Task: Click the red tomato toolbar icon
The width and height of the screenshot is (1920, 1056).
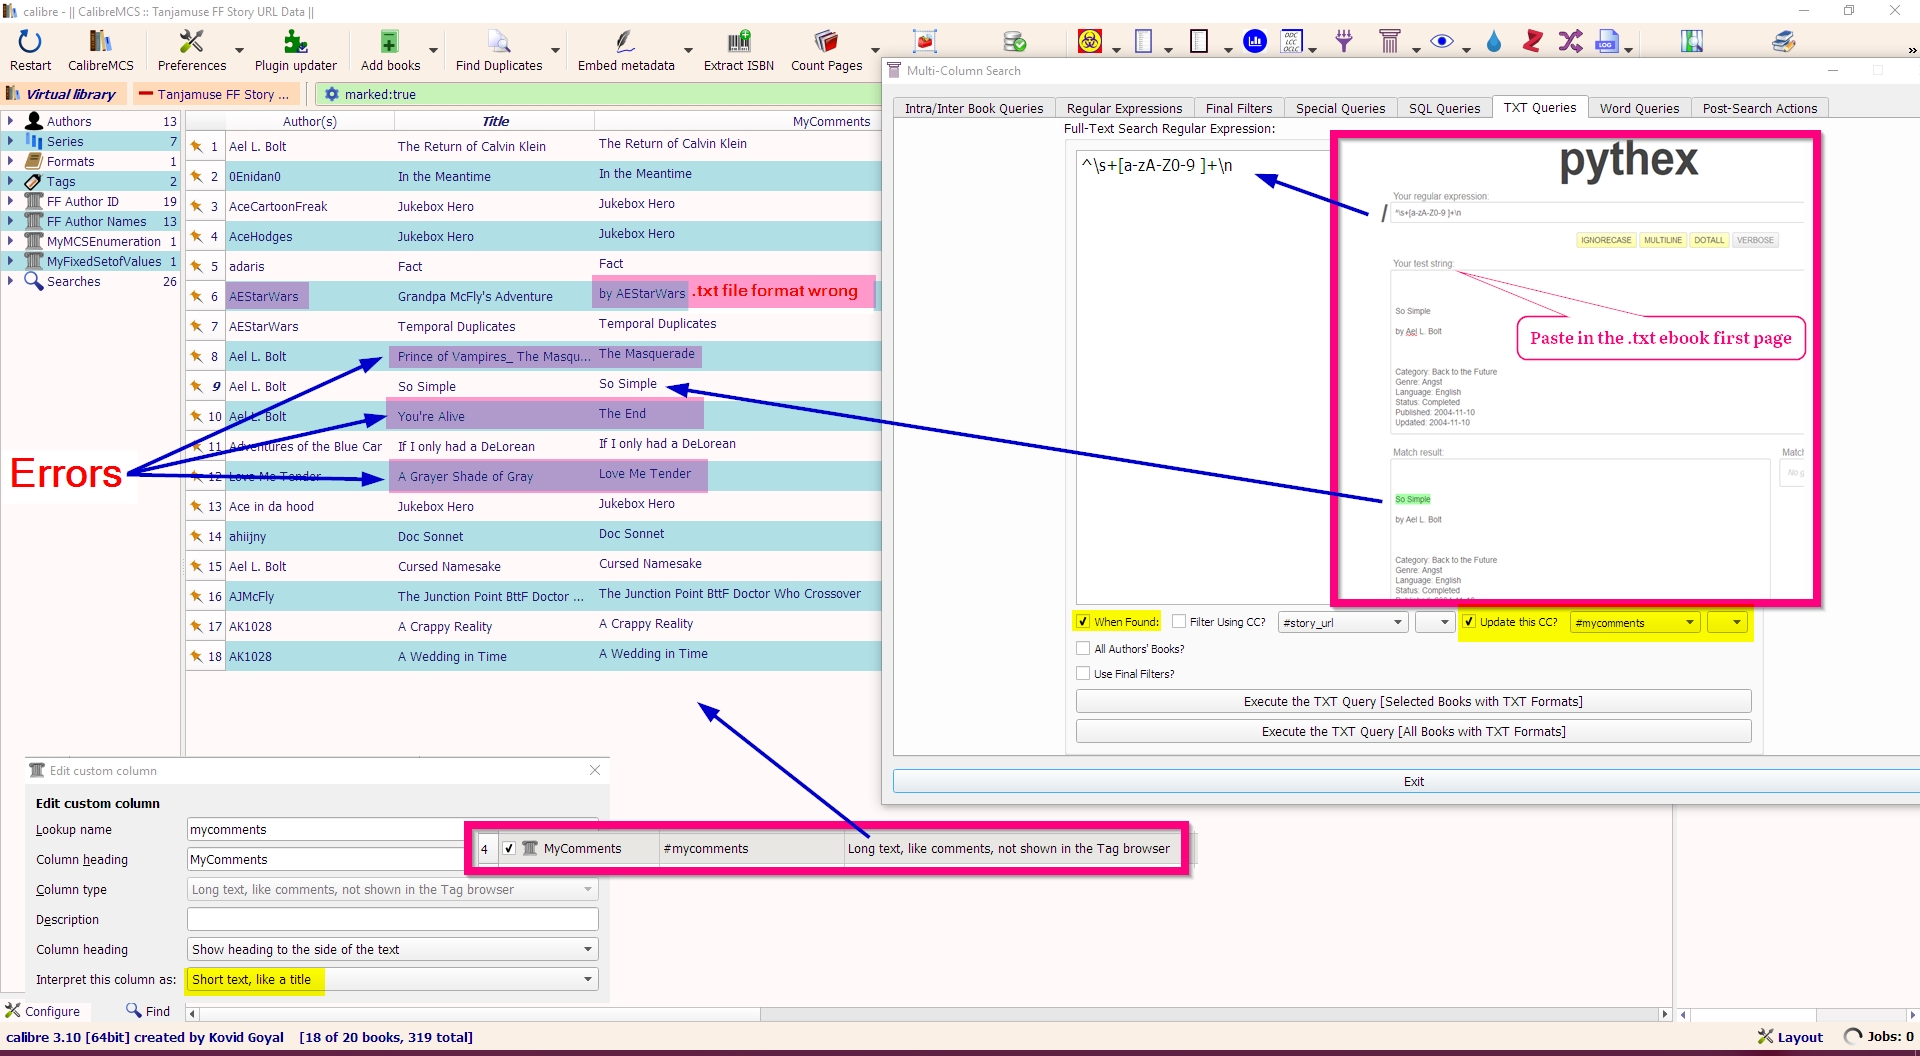Action: (925, 41)
